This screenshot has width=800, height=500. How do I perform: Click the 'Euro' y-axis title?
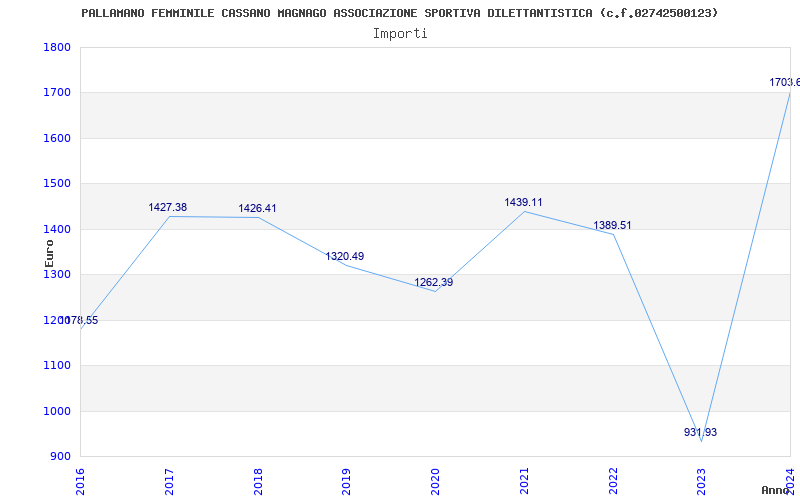tap(49, 253)
